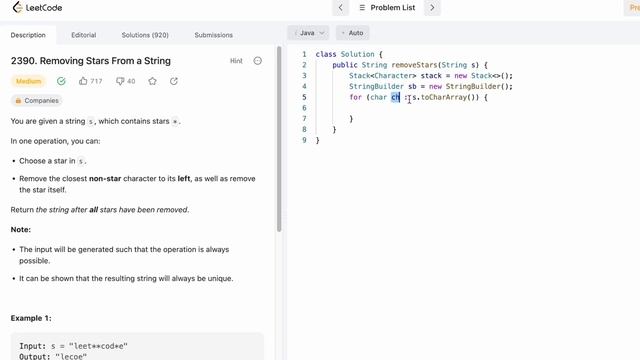This screenshot has height=360, width=640.
Task: Click the Hint link
Action: 236,61
